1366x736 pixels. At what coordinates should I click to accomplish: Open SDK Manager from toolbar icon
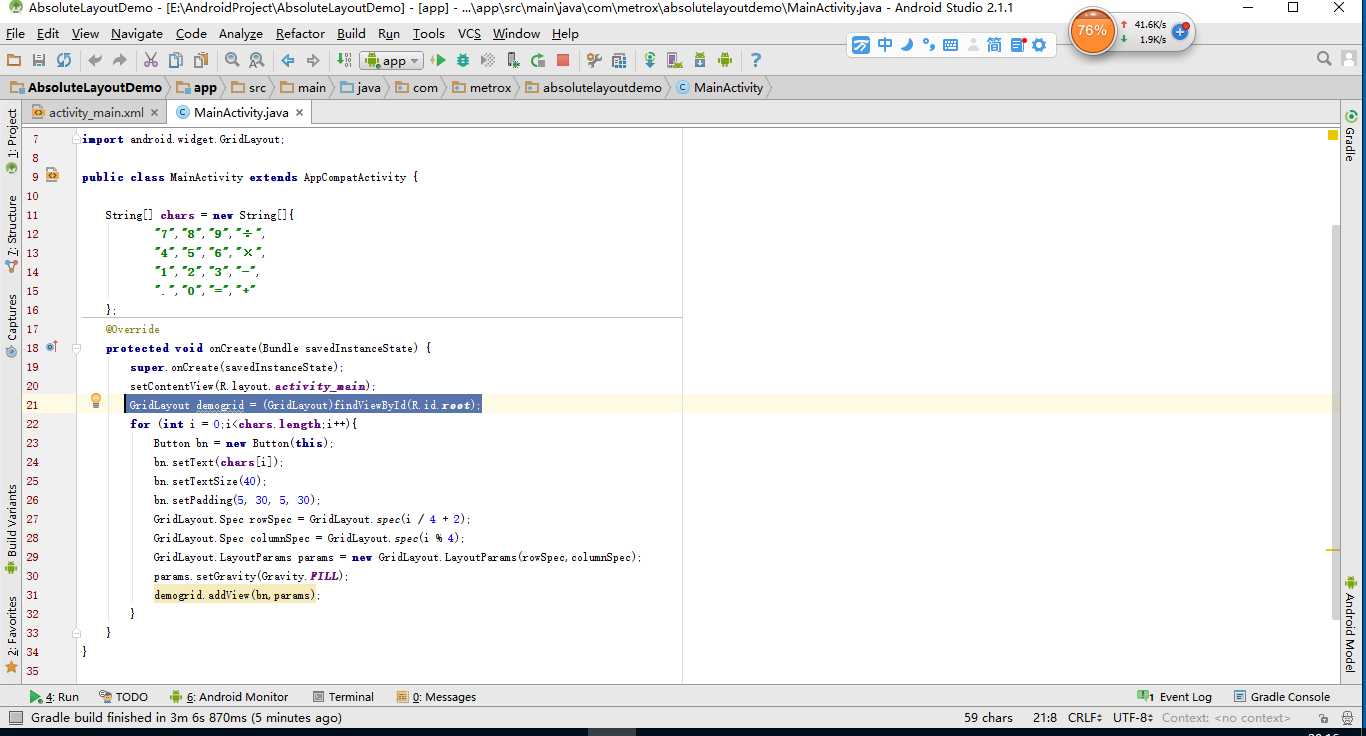(699, 60)
